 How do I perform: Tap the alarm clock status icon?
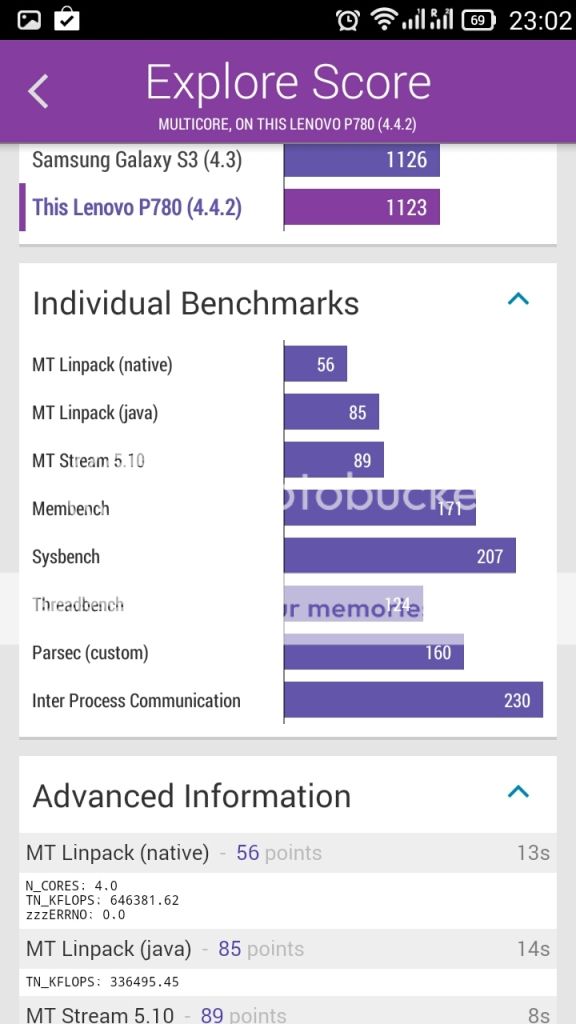coord(347,20)
